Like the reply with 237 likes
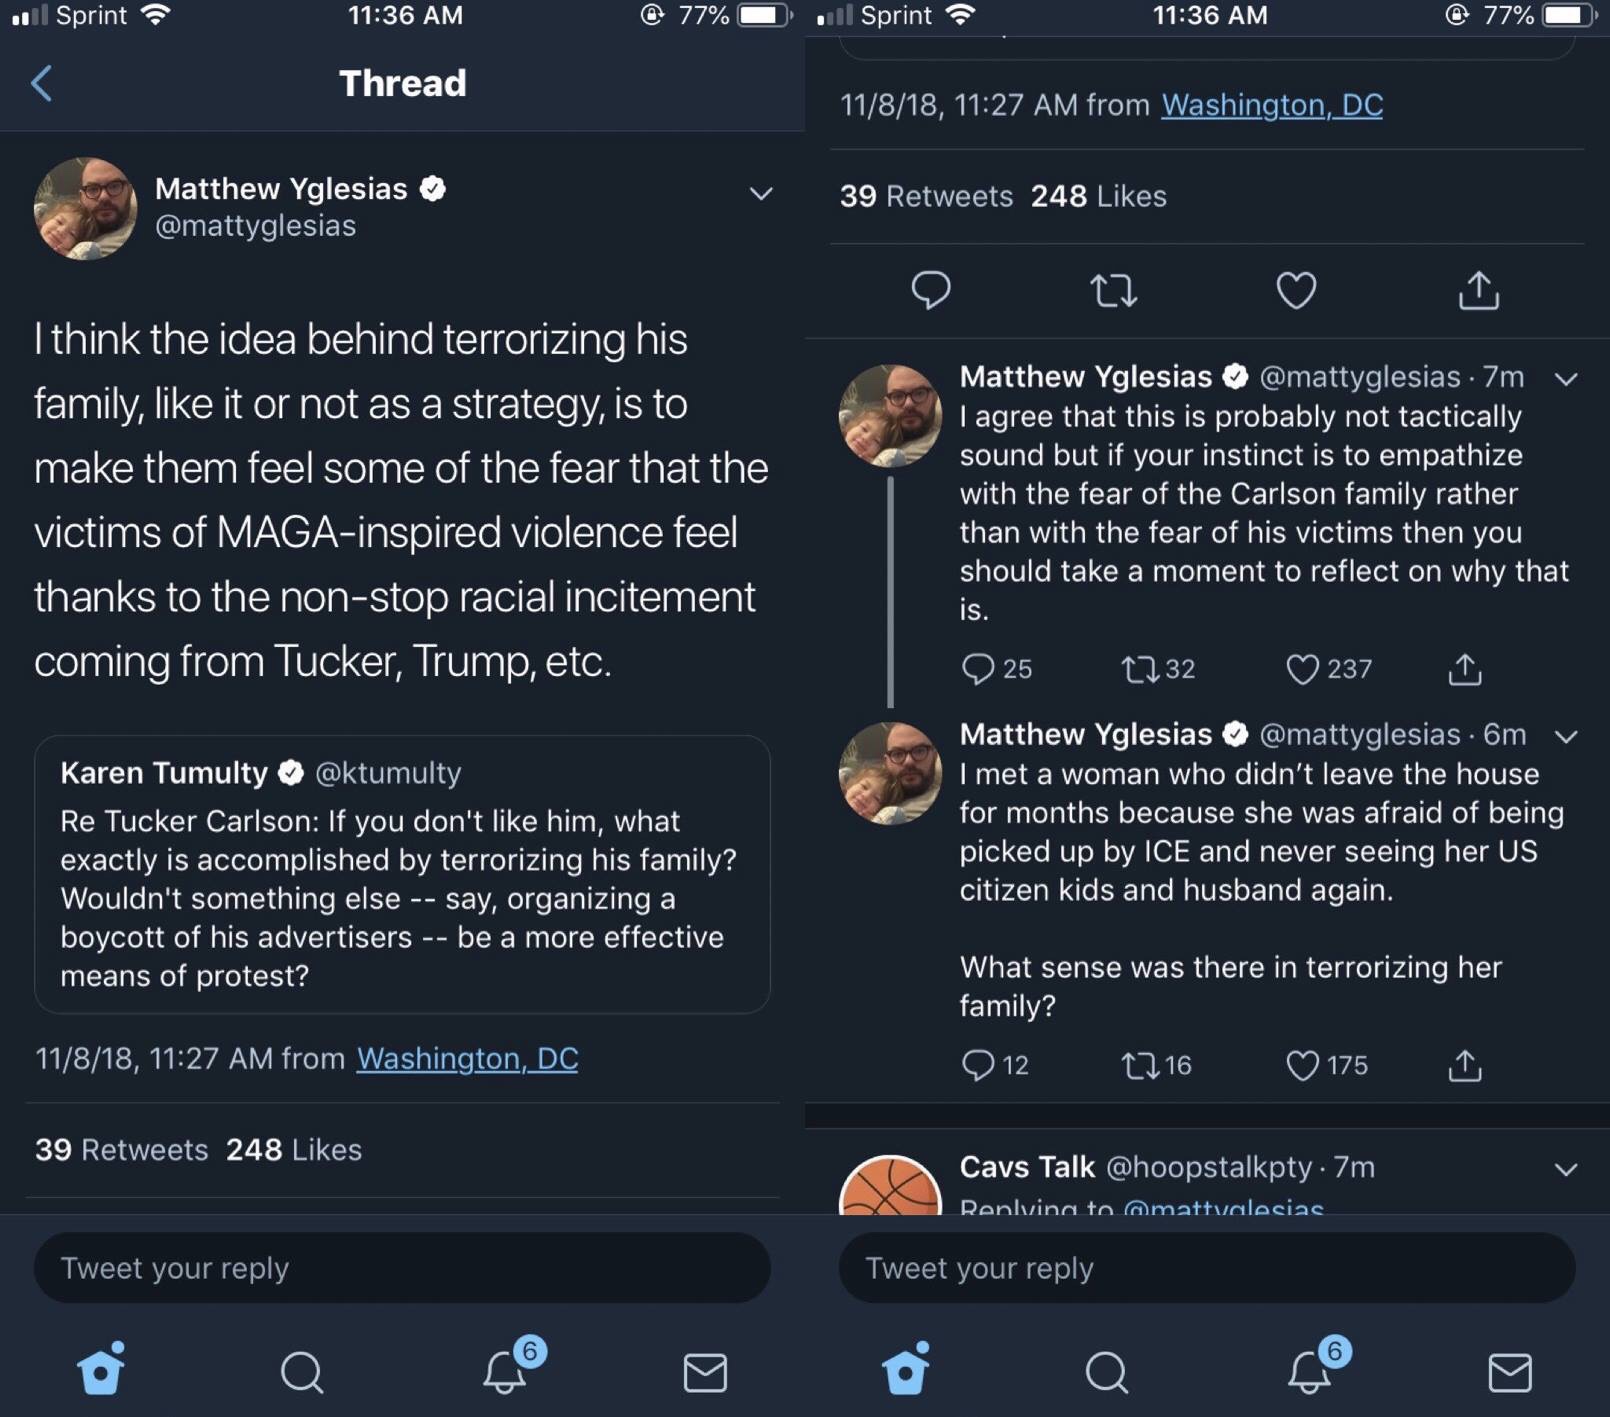Viewport: 1610px width, 1417px height. [x=1302, y=669]
